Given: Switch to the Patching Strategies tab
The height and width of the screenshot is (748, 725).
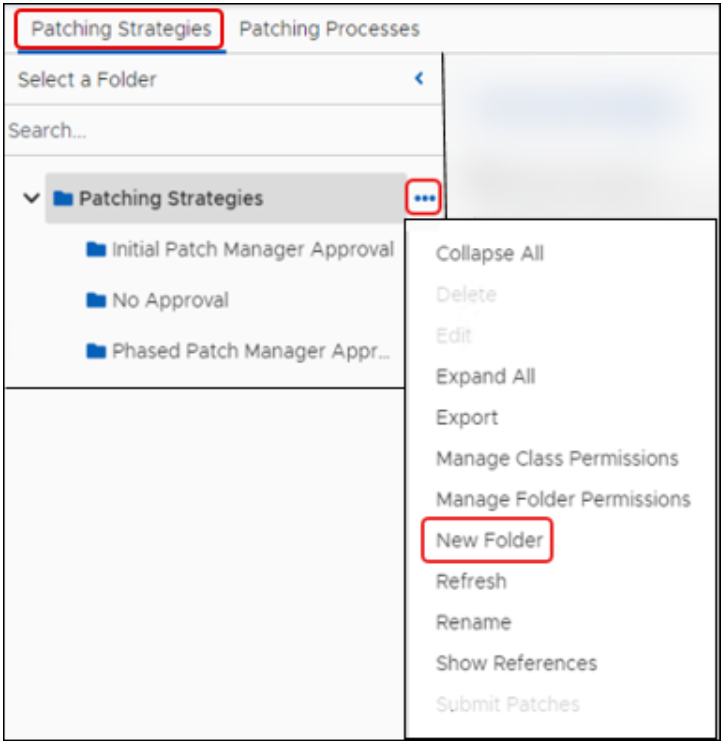Looking at the screenshot, I should [121, 28].
